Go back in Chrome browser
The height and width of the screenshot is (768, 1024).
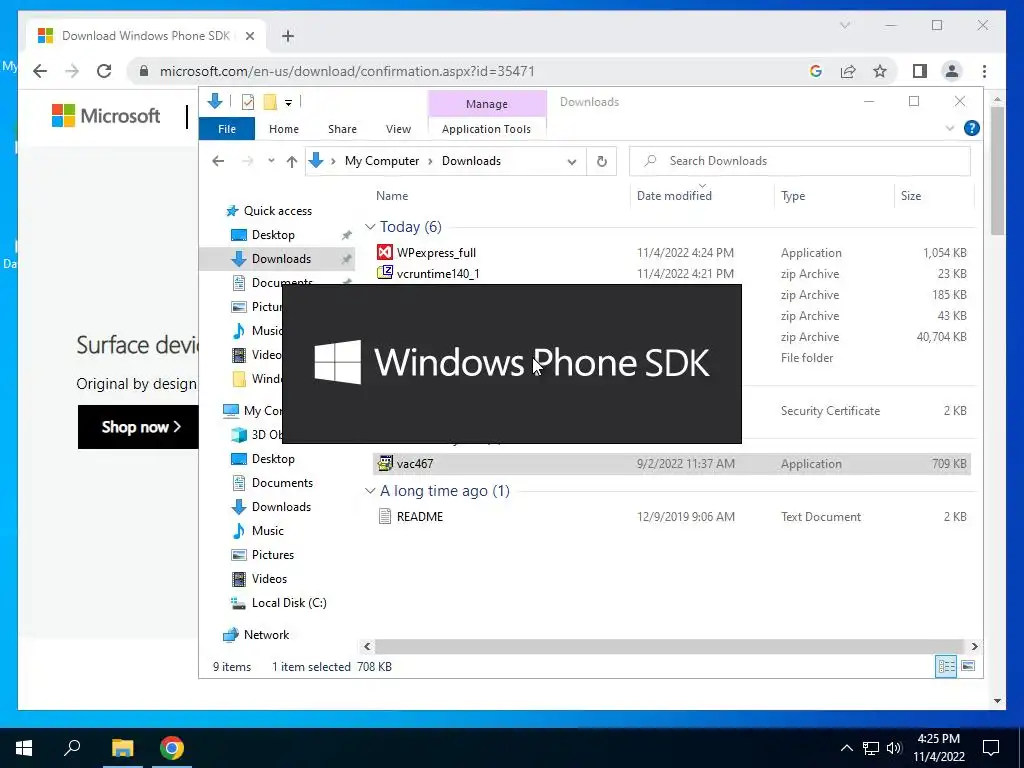pyautogui.click(x=40, y=71)
